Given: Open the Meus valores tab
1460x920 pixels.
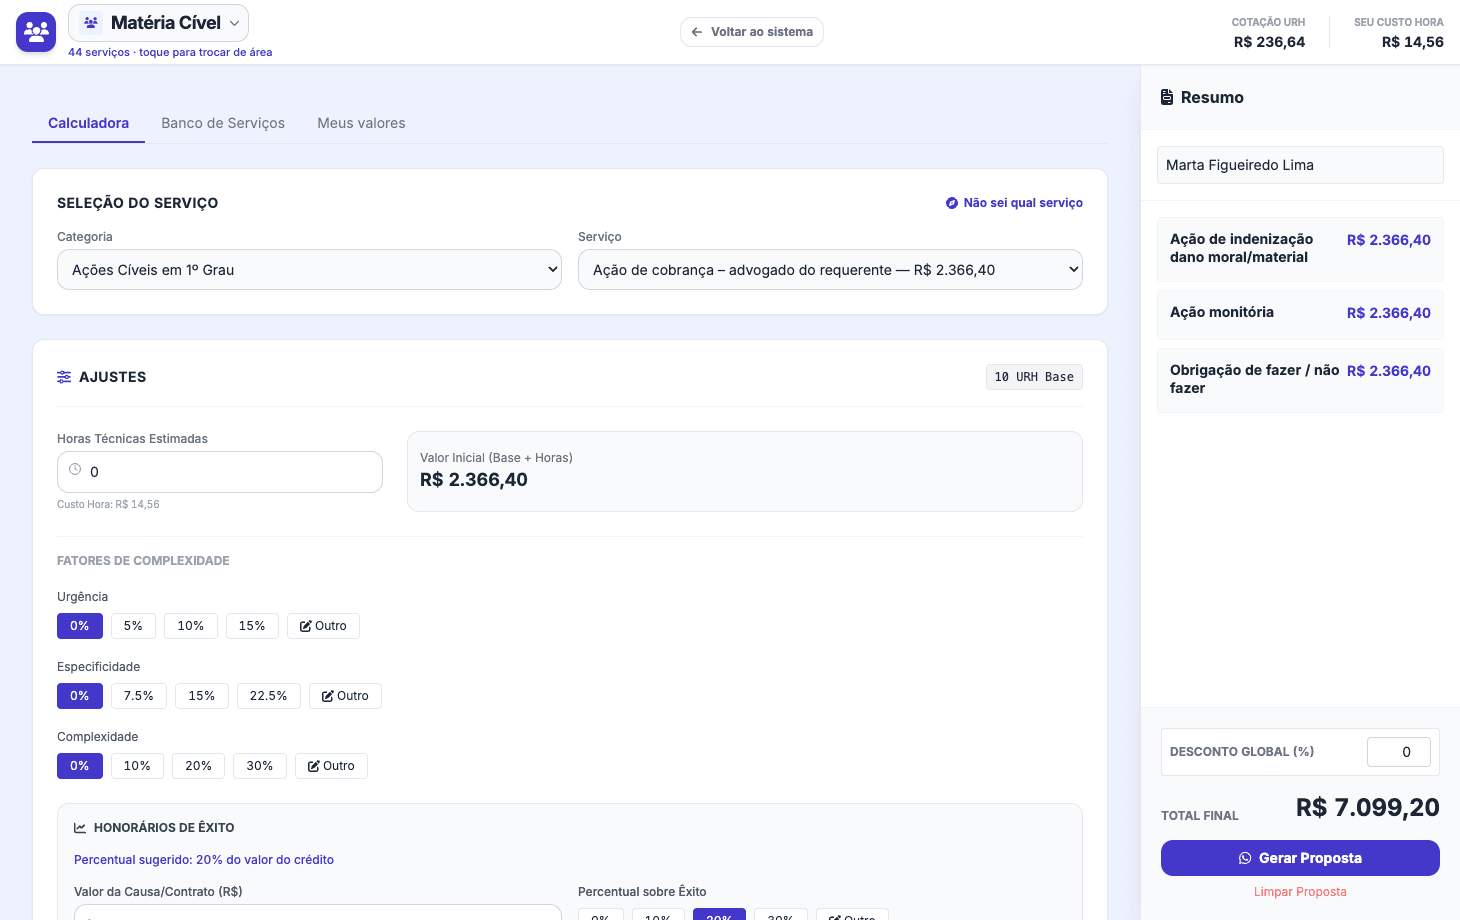Looking at the screenshot, I should pyautogui.click(x=361, y=123).
